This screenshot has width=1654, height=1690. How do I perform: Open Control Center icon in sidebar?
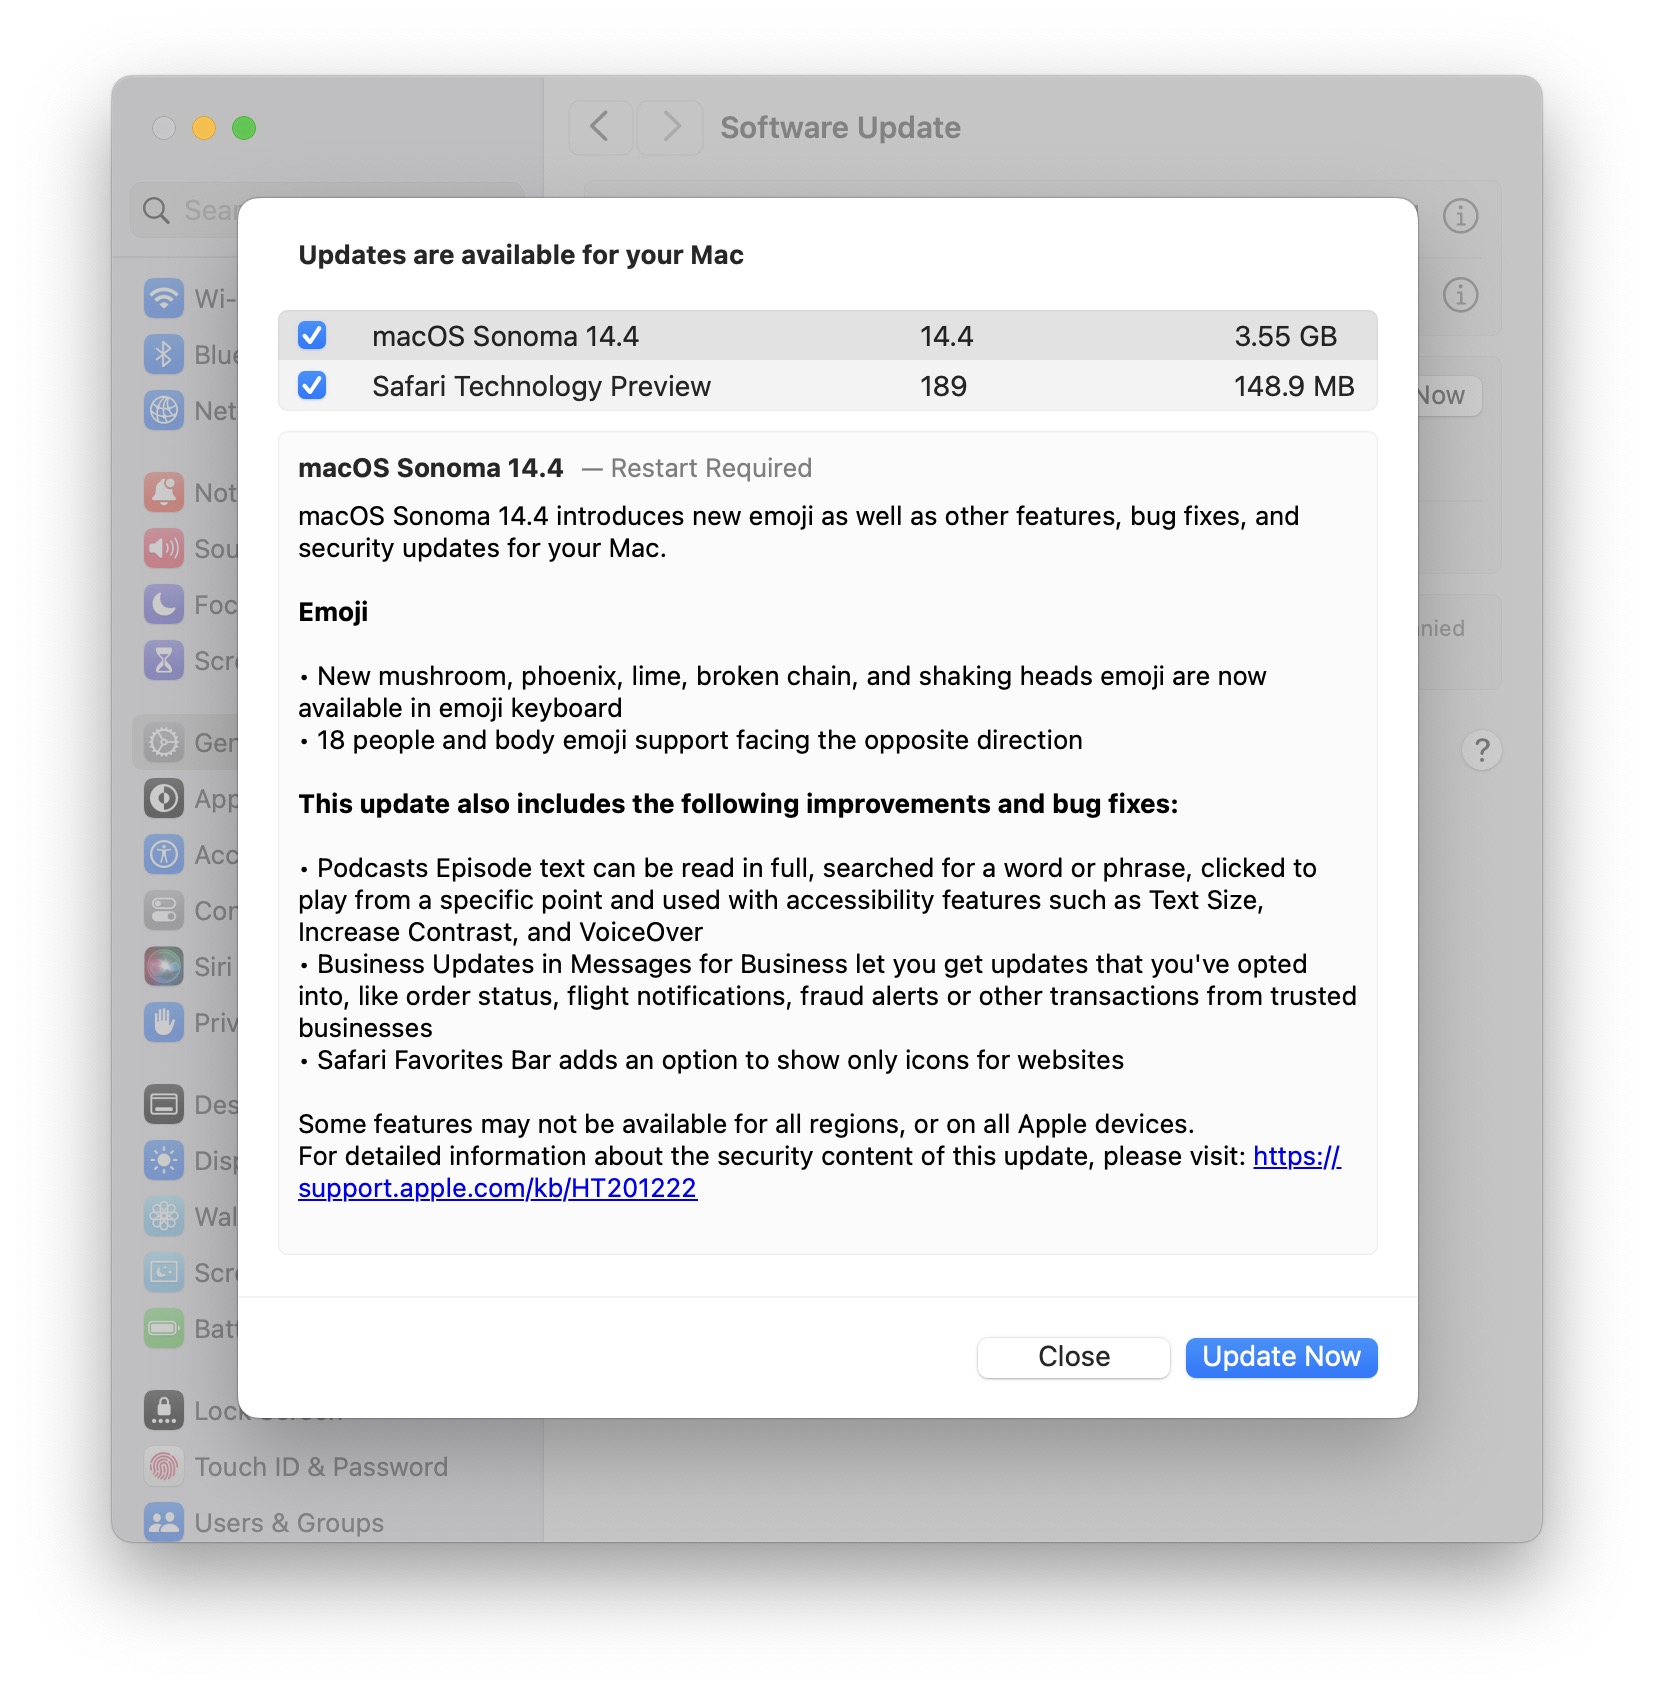164,910
